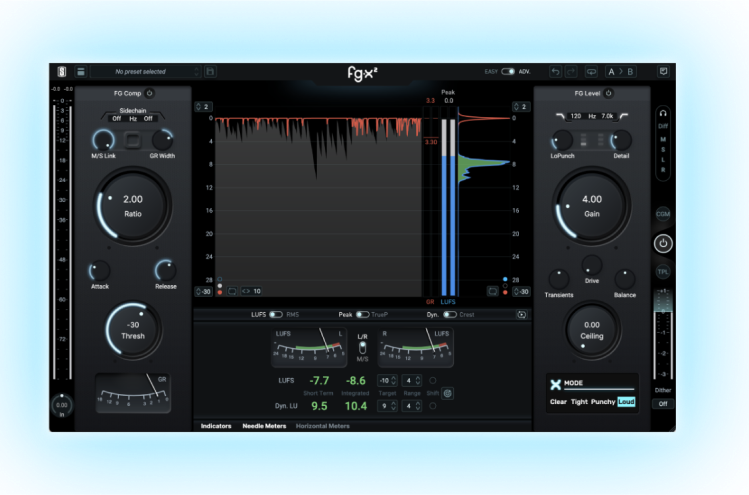The image size is (749, 495).
Task: Toggle Peak to TrueP measurement
Action: [362, 314]
